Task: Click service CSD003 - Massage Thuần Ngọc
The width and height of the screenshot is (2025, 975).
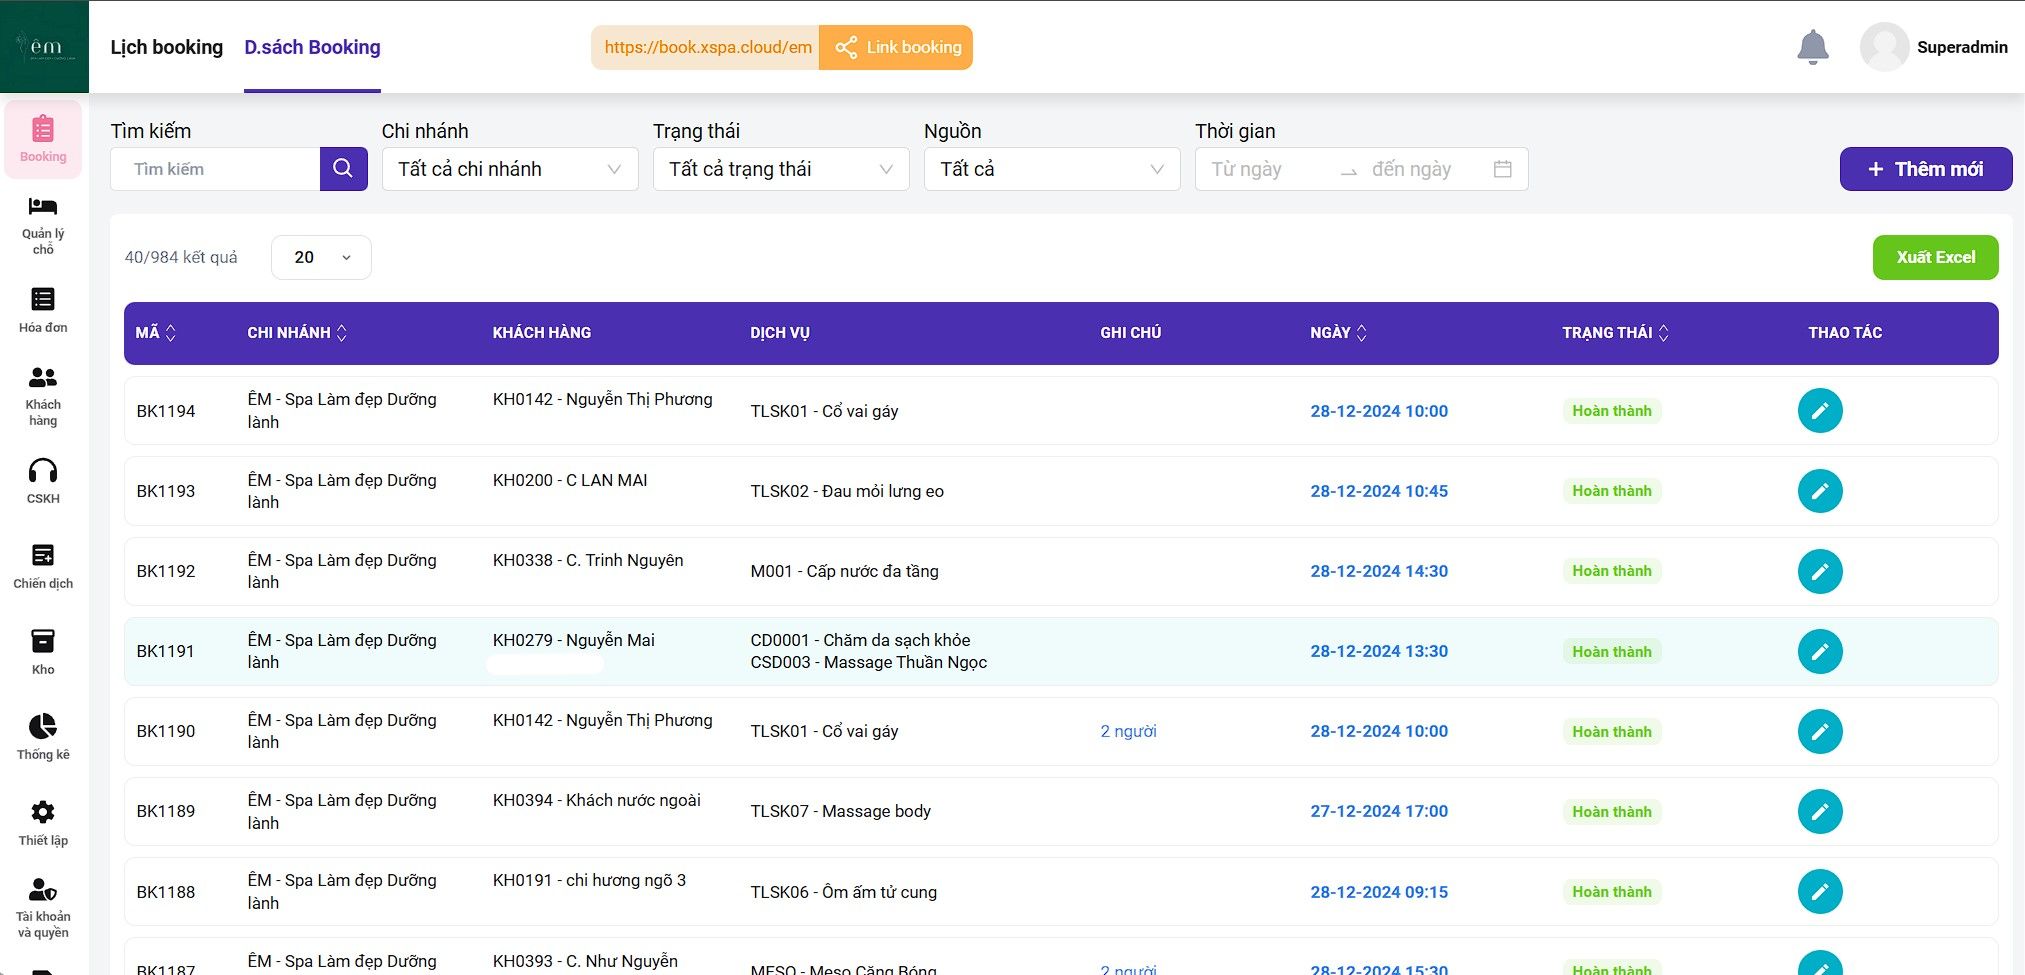Action: point(869,662)
